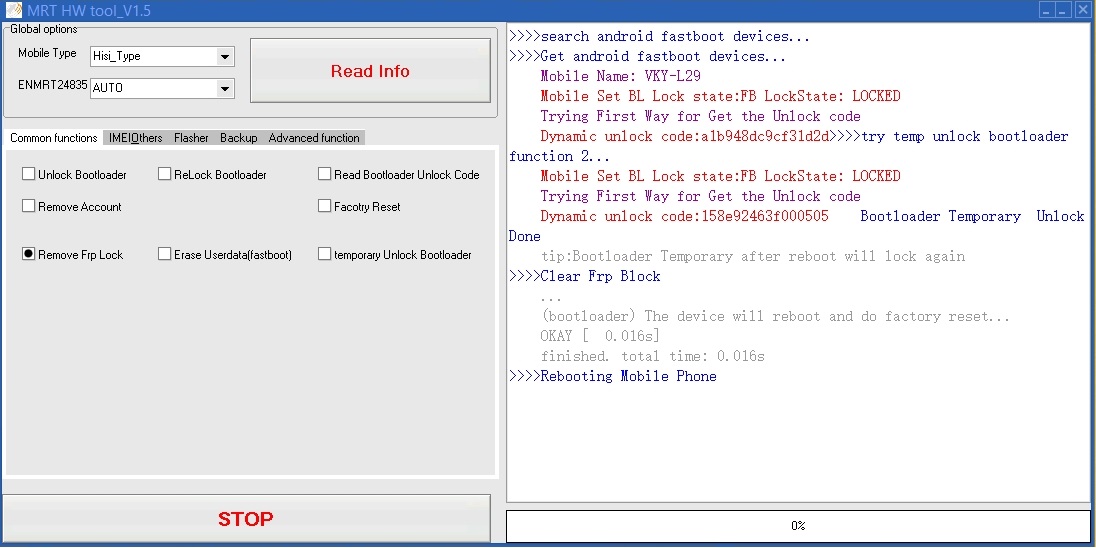
Task: Open the IMEI|Others tab
Action: [x=136, y=138]
